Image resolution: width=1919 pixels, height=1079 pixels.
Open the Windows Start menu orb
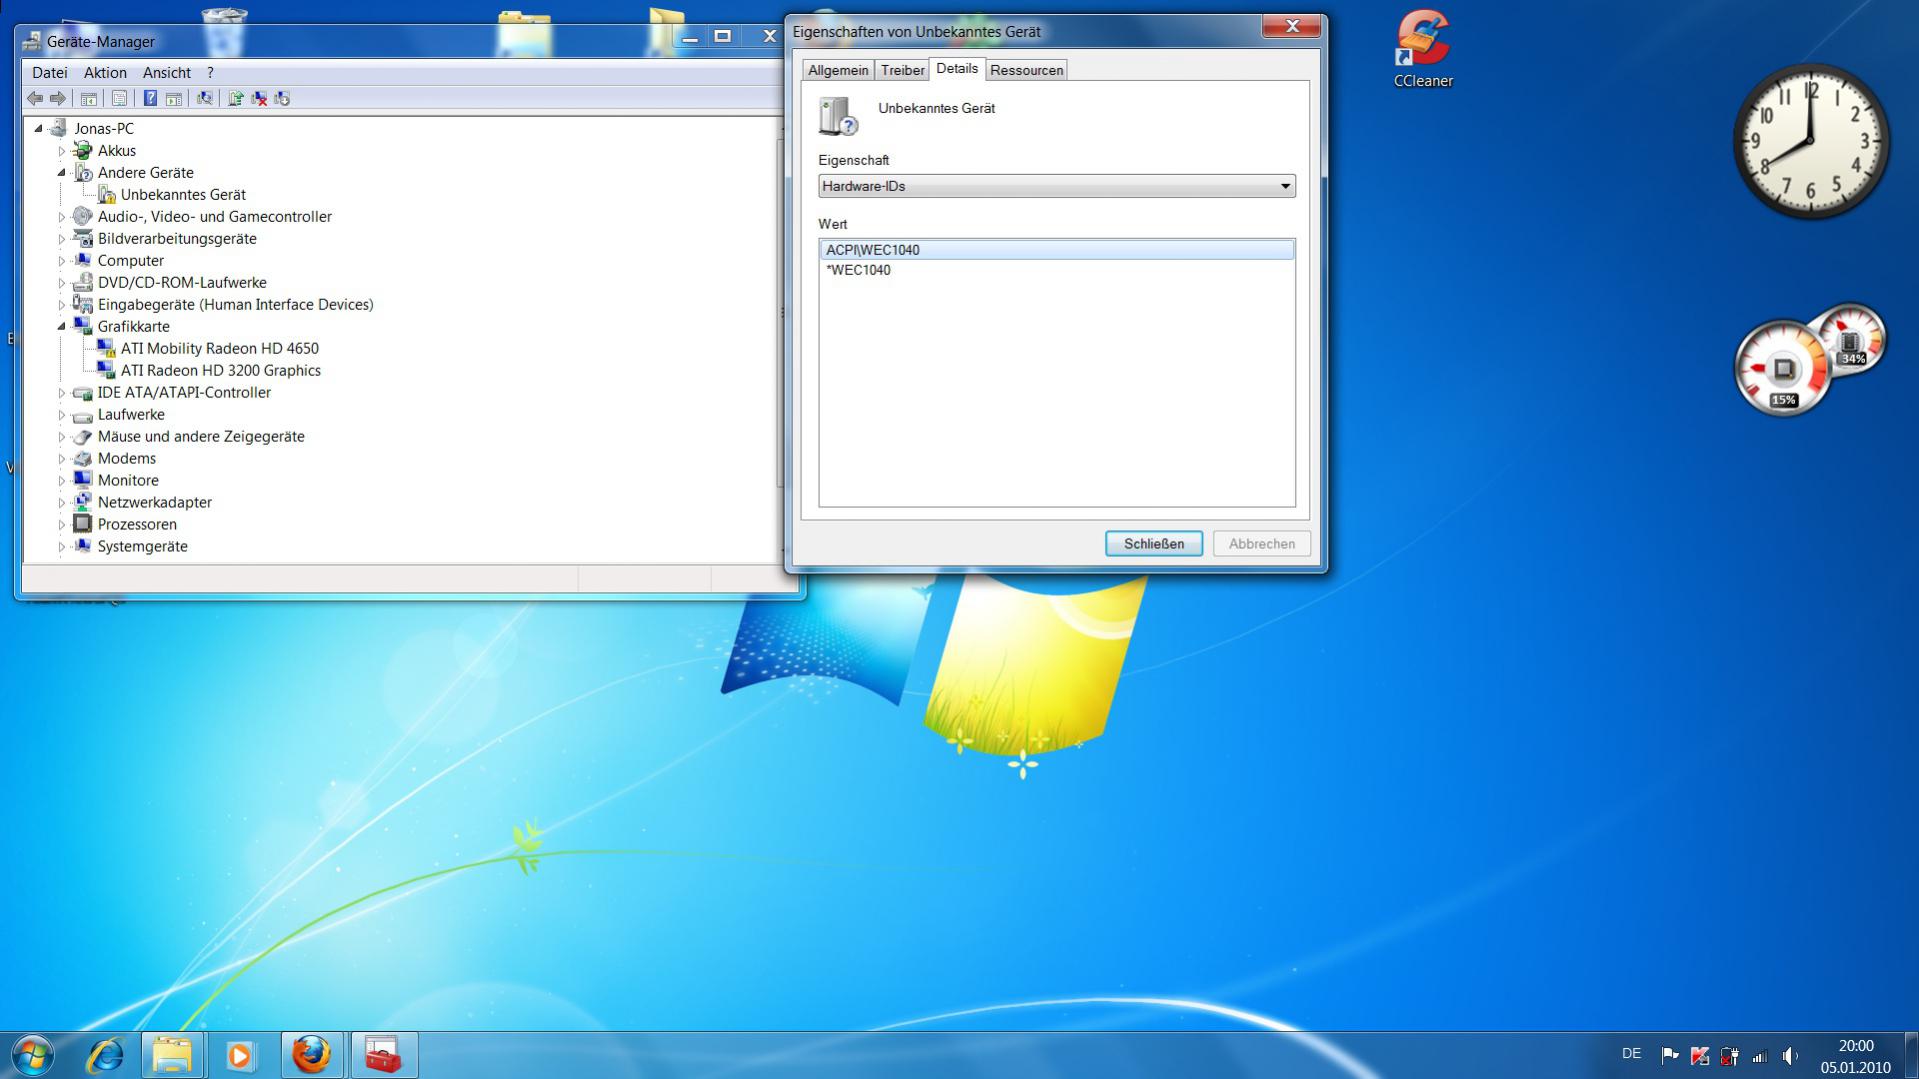[x=33, y=1055]
